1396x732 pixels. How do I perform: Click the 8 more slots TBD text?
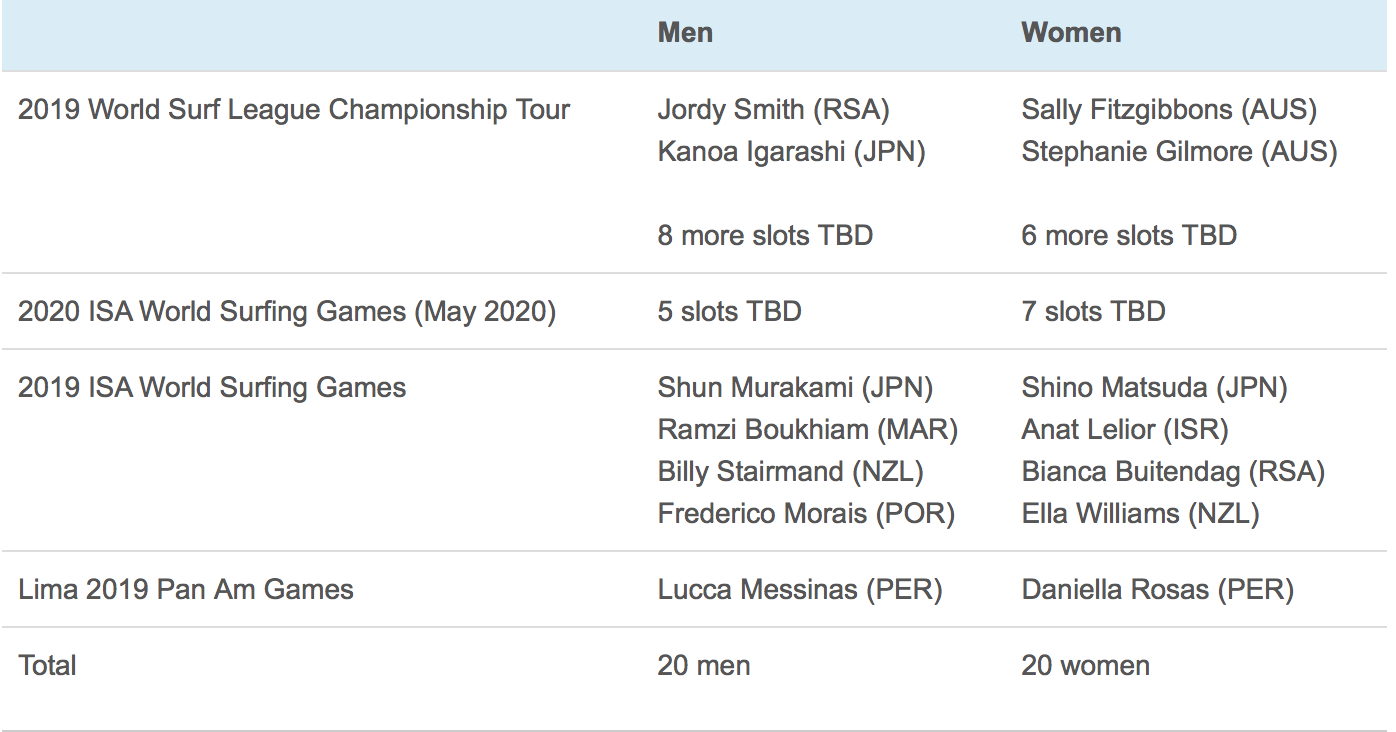[x=765, y=236]
